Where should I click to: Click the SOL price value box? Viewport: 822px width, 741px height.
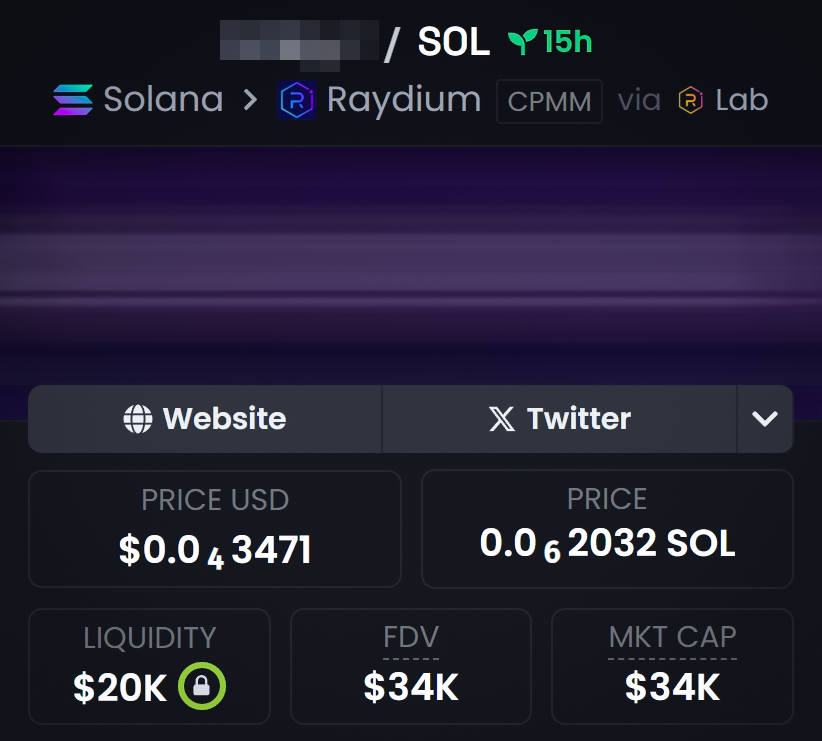607,529
